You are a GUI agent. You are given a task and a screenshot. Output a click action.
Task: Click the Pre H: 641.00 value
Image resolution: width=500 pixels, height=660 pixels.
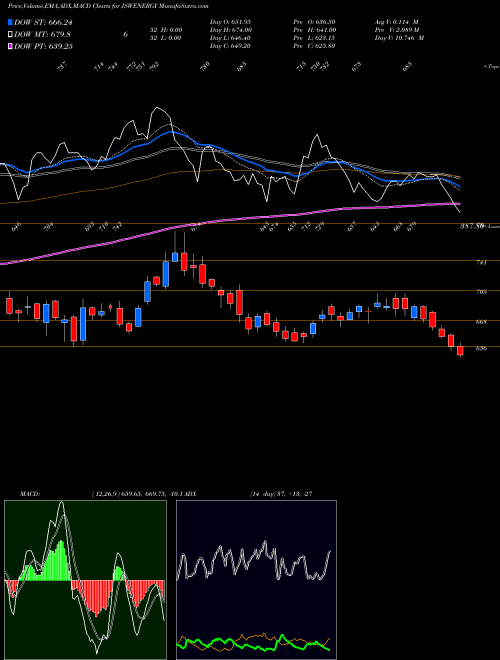(314, 30)
